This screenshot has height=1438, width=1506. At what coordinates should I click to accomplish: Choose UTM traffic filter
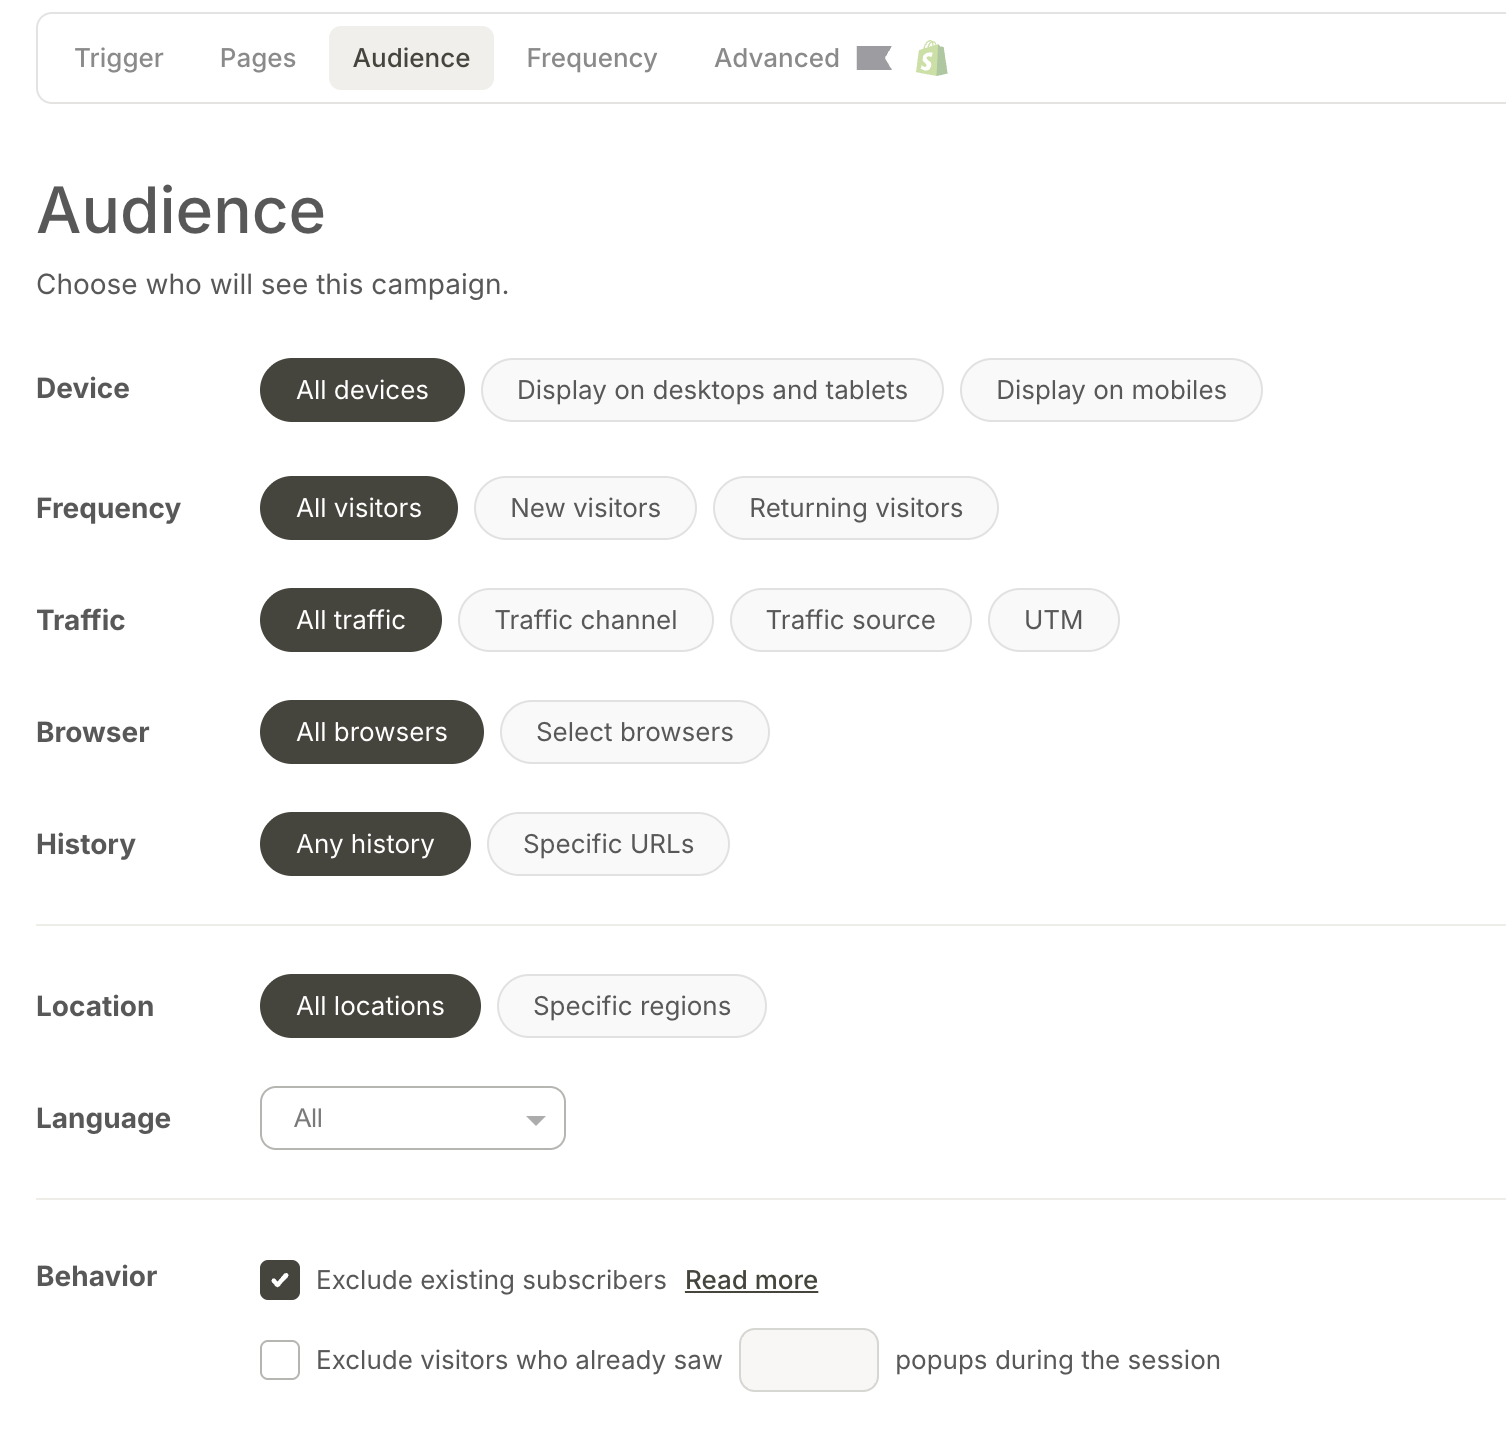[x=1053, y=620]
